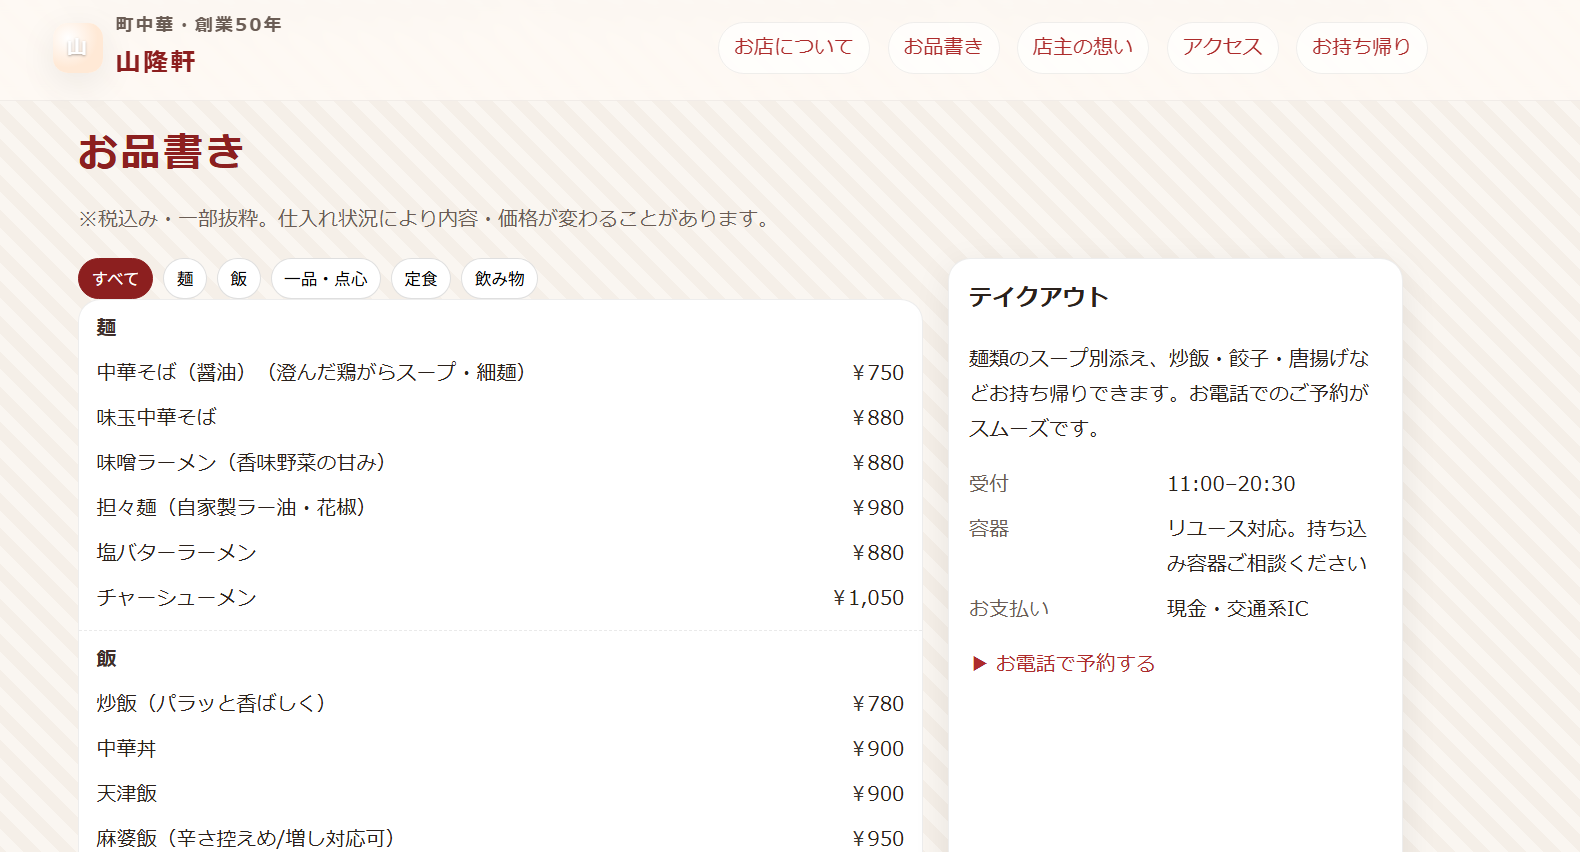Click the 11:00–20:30 reception hours

click(1231, 484)
